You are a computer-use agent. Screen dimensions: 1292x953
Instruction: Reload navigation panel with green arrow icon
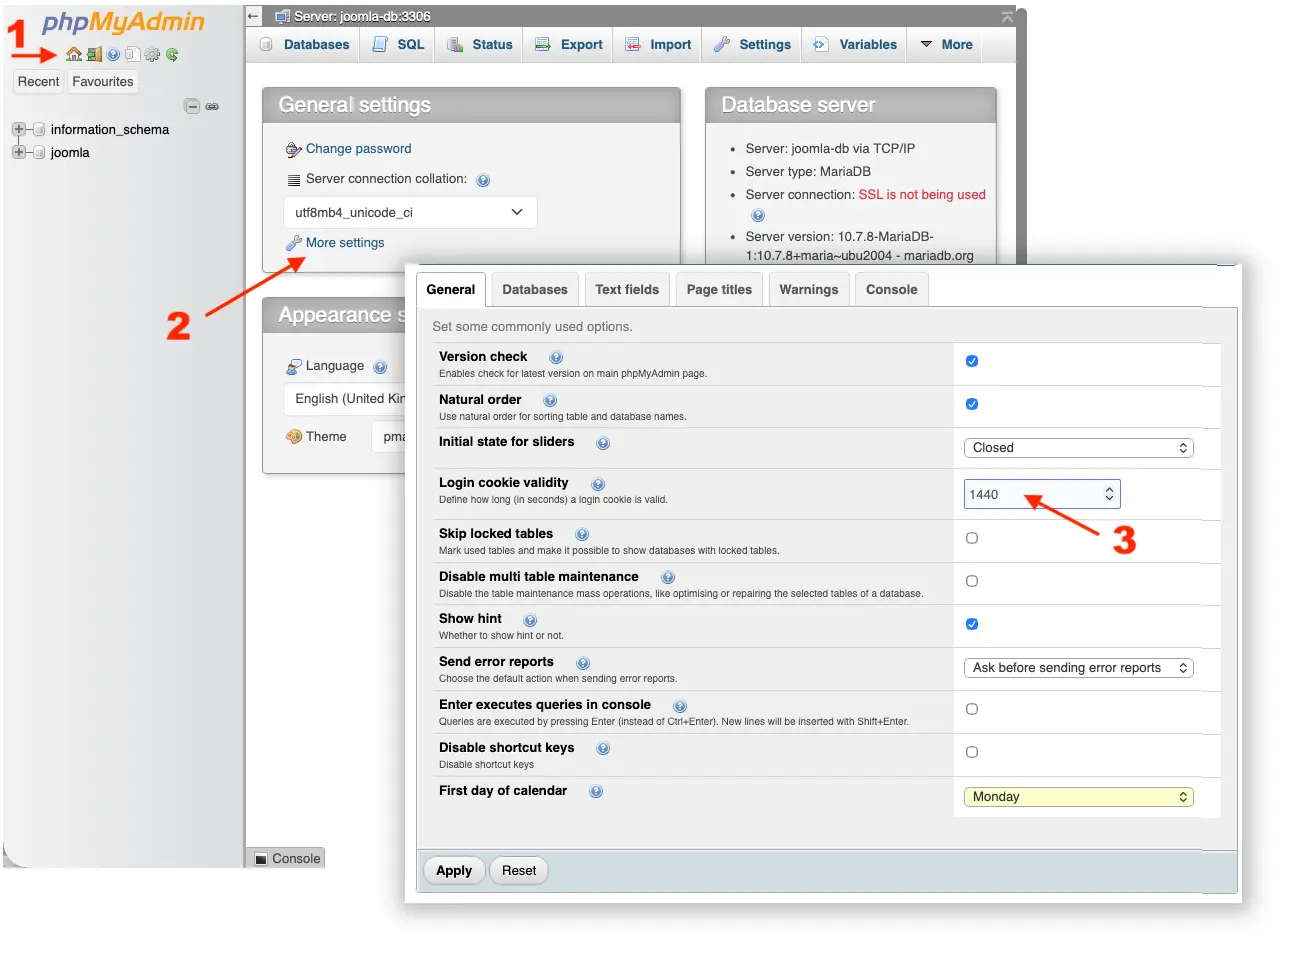coord(172,55)
